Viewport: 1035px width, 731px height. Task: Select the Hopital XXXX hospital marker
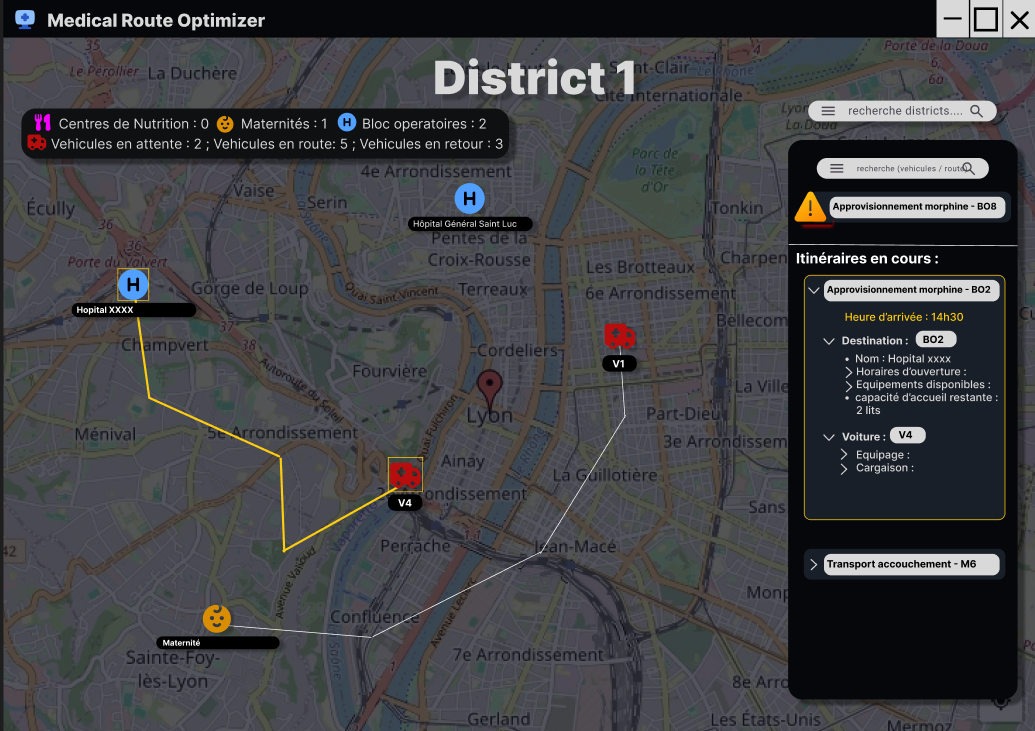(133, 285)
